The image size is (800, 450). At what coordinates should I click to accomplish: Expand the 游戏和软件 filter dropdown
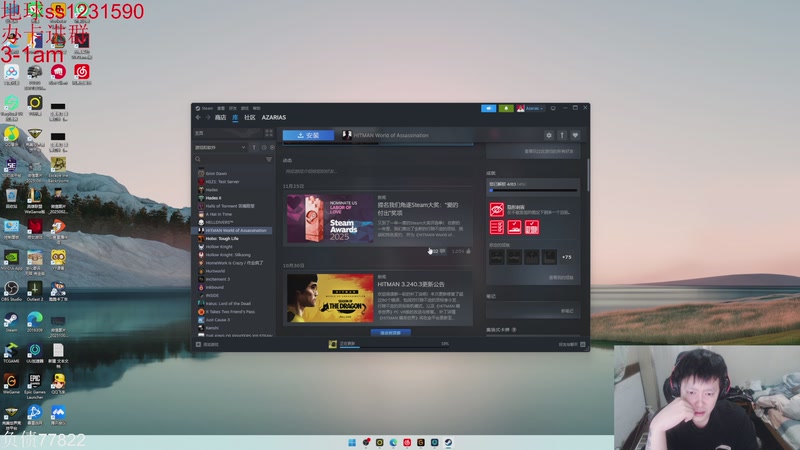[x=220, y=147]
